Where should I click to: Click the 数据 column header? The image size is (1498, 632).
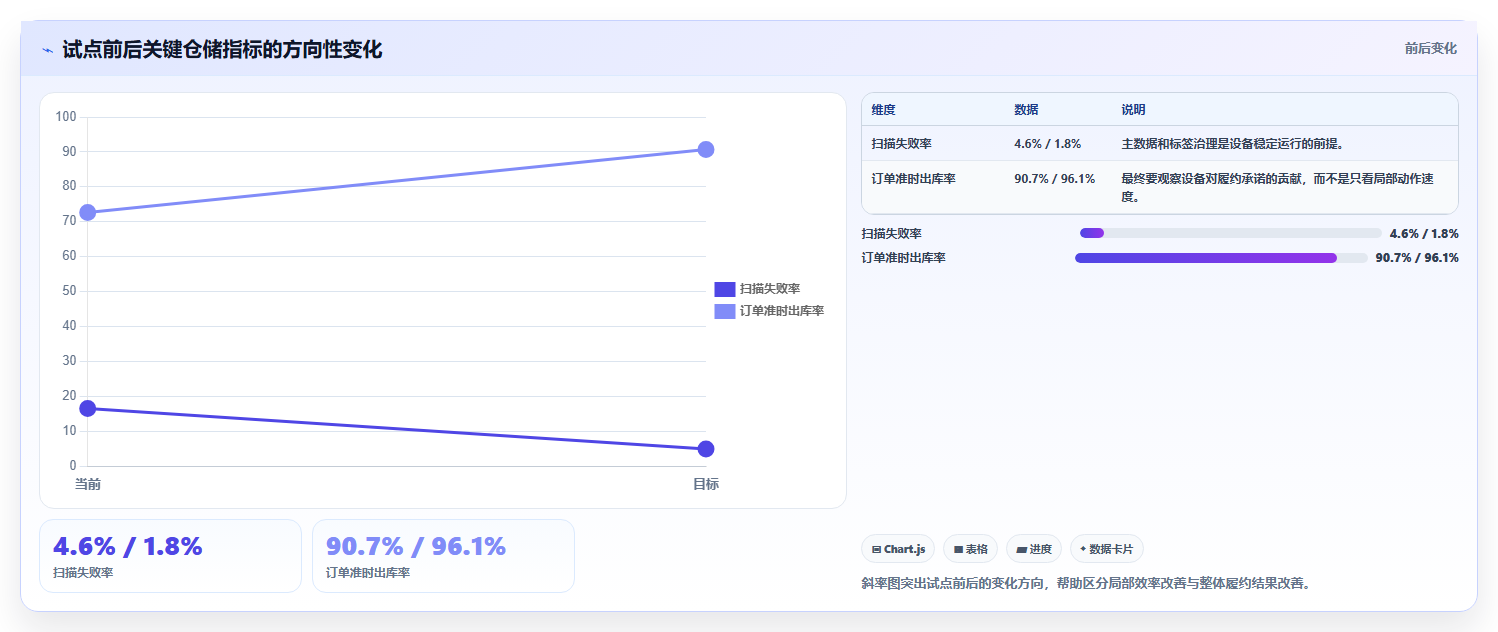[1026, 110]
